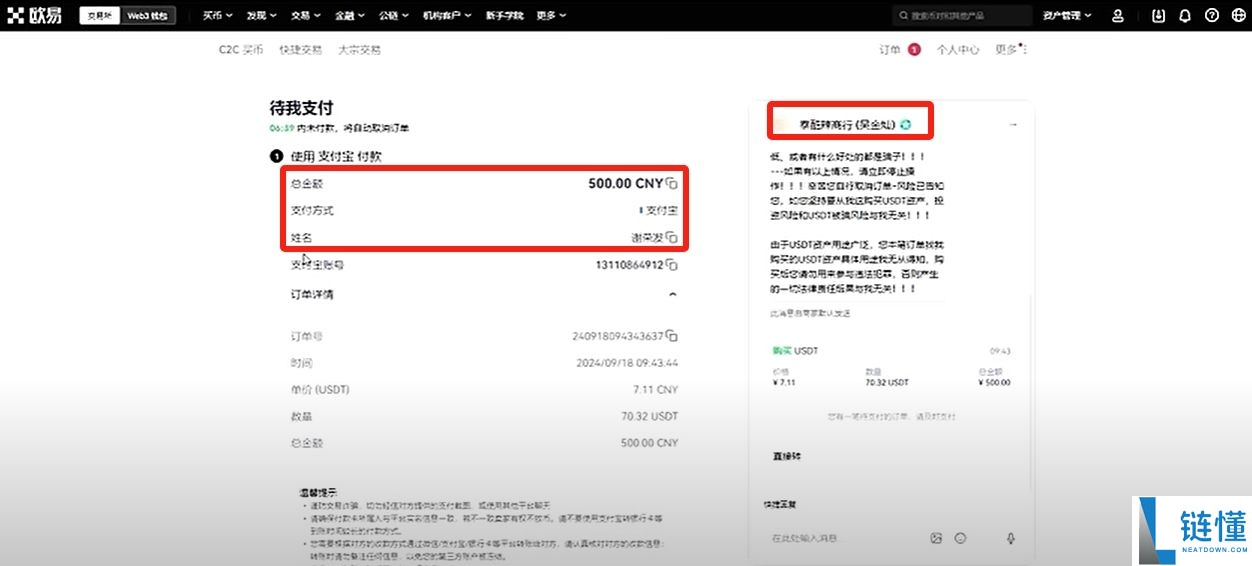The width and height of the screenshot is (1252, 566).
Task: Click the microphone voice icon in chat
Action: point(1011,538)
